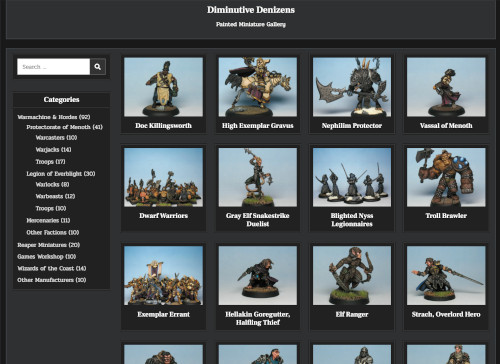Open Strach, Overlord Hero photo

(446, 275)
